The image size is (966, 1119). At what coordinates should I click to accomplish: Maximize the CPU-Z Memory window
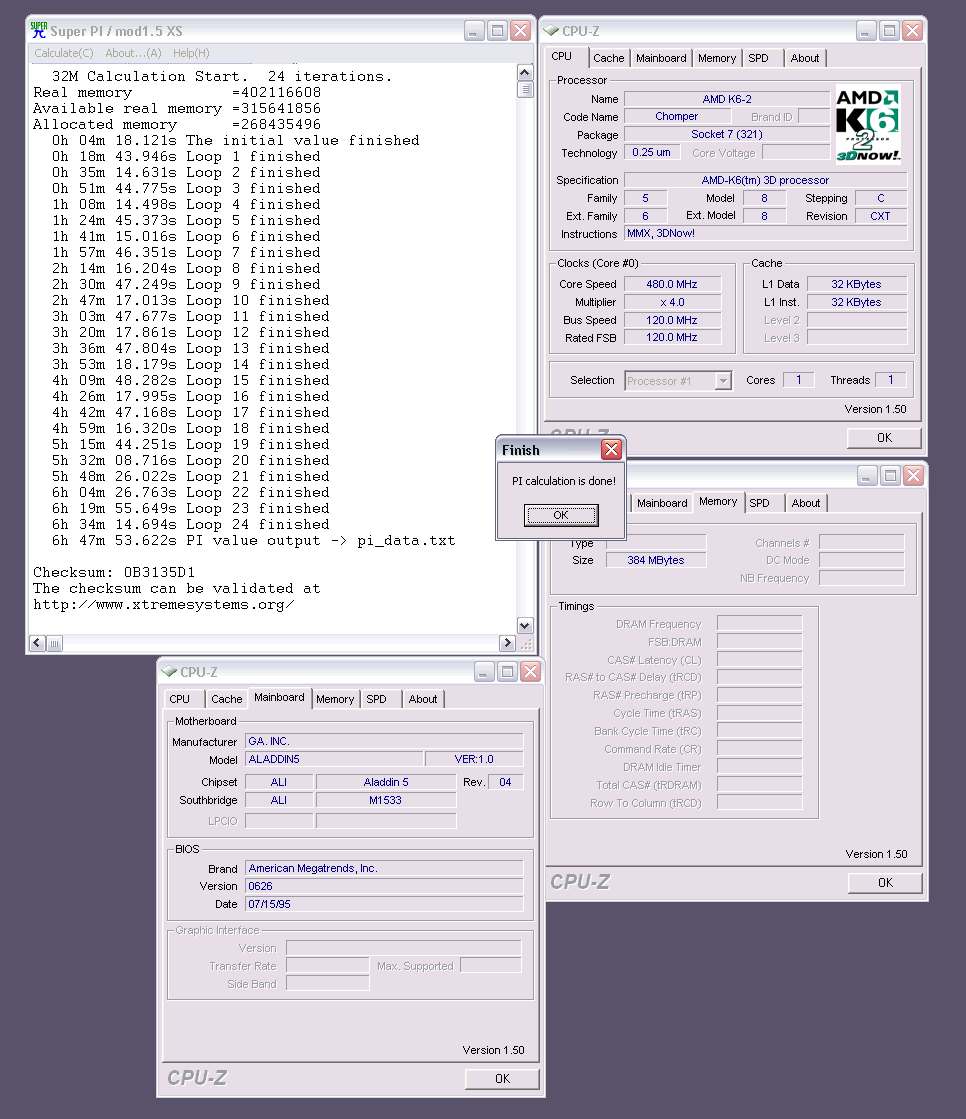(890, 476)
